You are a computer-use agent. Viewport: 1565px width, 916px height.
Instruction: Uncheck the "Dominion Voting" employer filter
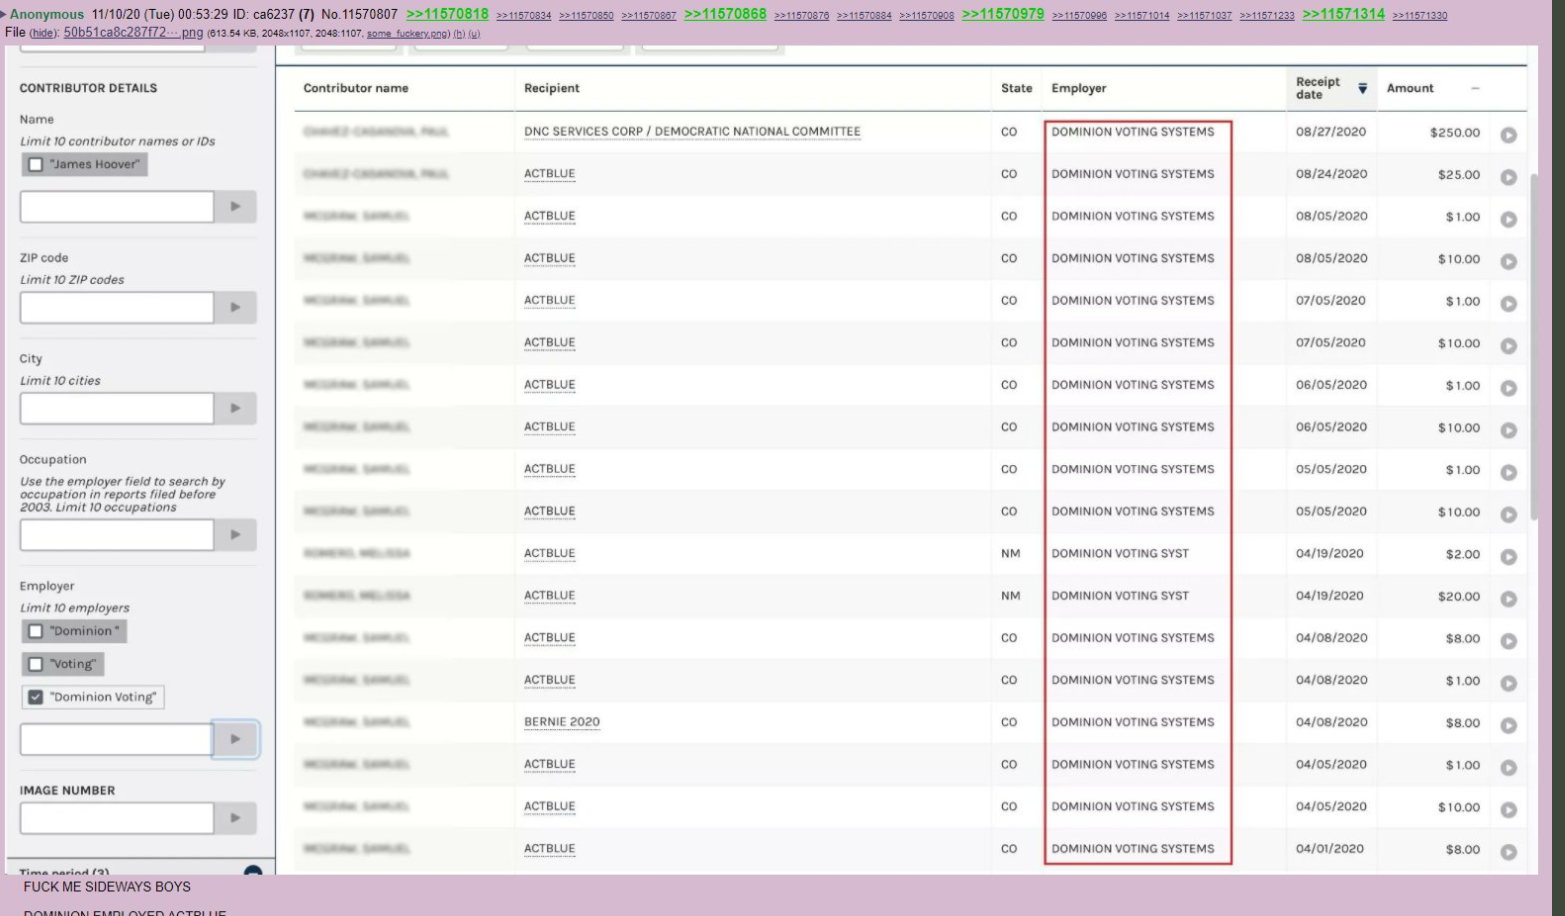coord(36,697)
